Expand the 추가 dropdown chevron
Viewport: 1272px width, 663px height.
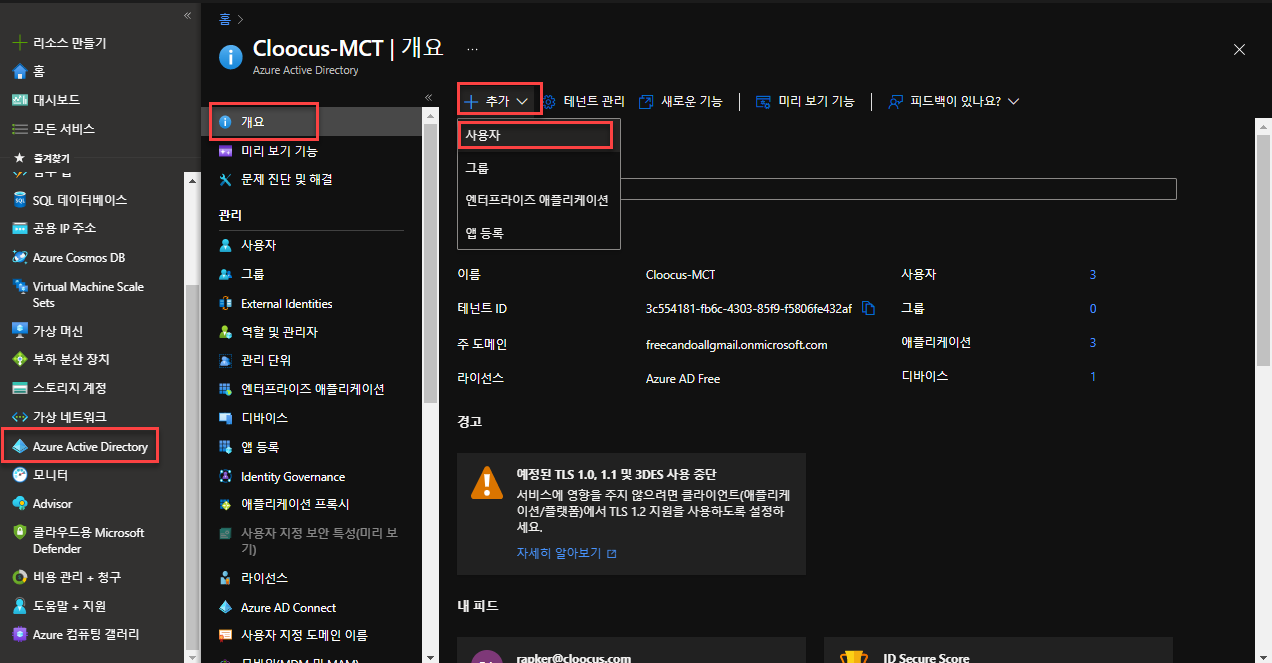pyautogui.click(x=522, y=101)
